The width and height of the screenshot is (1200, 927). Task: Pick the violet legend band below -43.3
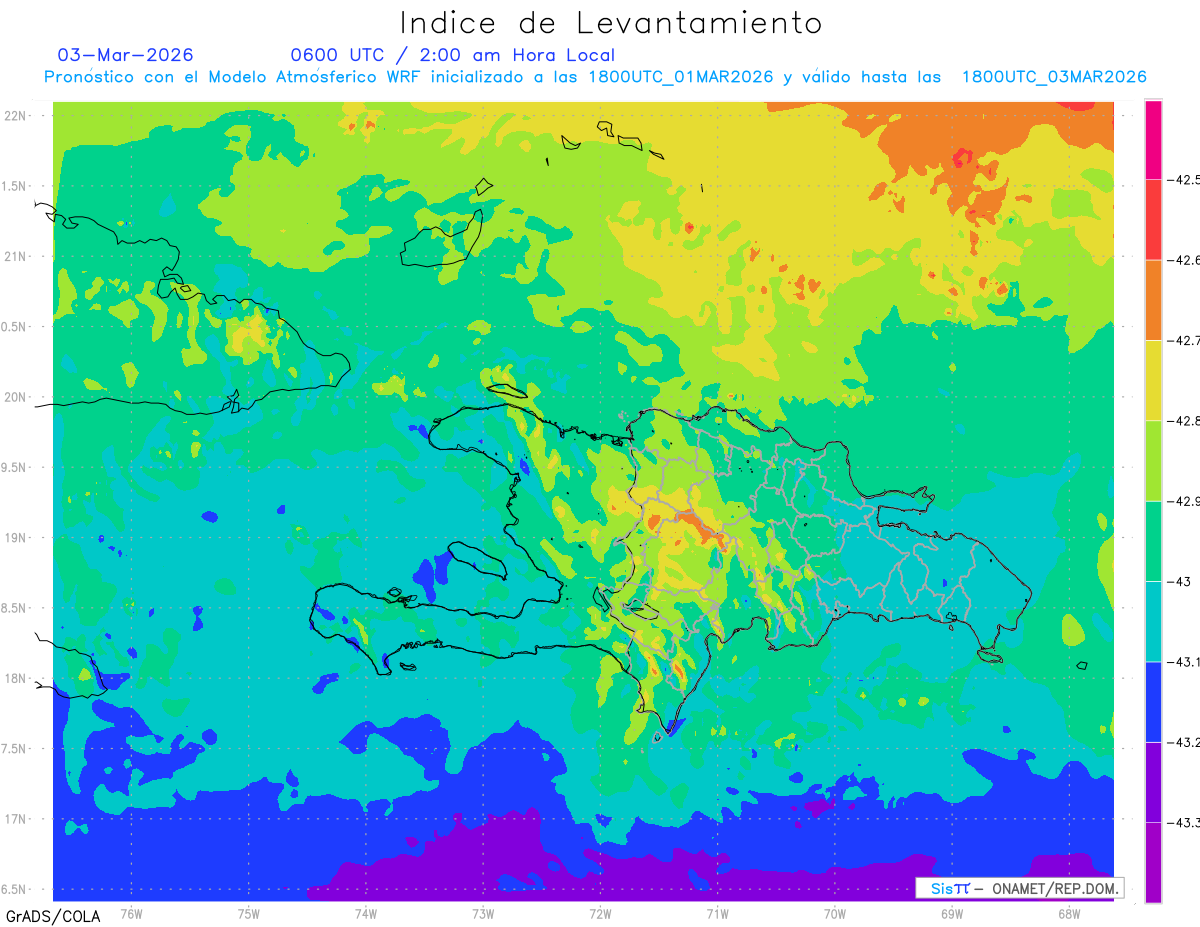tap(1153, 862)
